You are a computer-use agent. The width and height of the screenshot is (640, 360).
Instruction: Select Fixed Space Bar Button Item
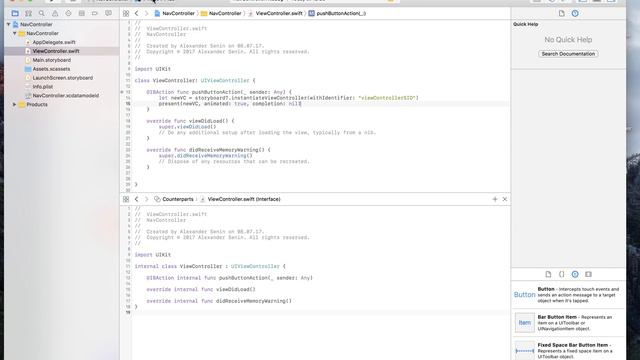point(568,350)
